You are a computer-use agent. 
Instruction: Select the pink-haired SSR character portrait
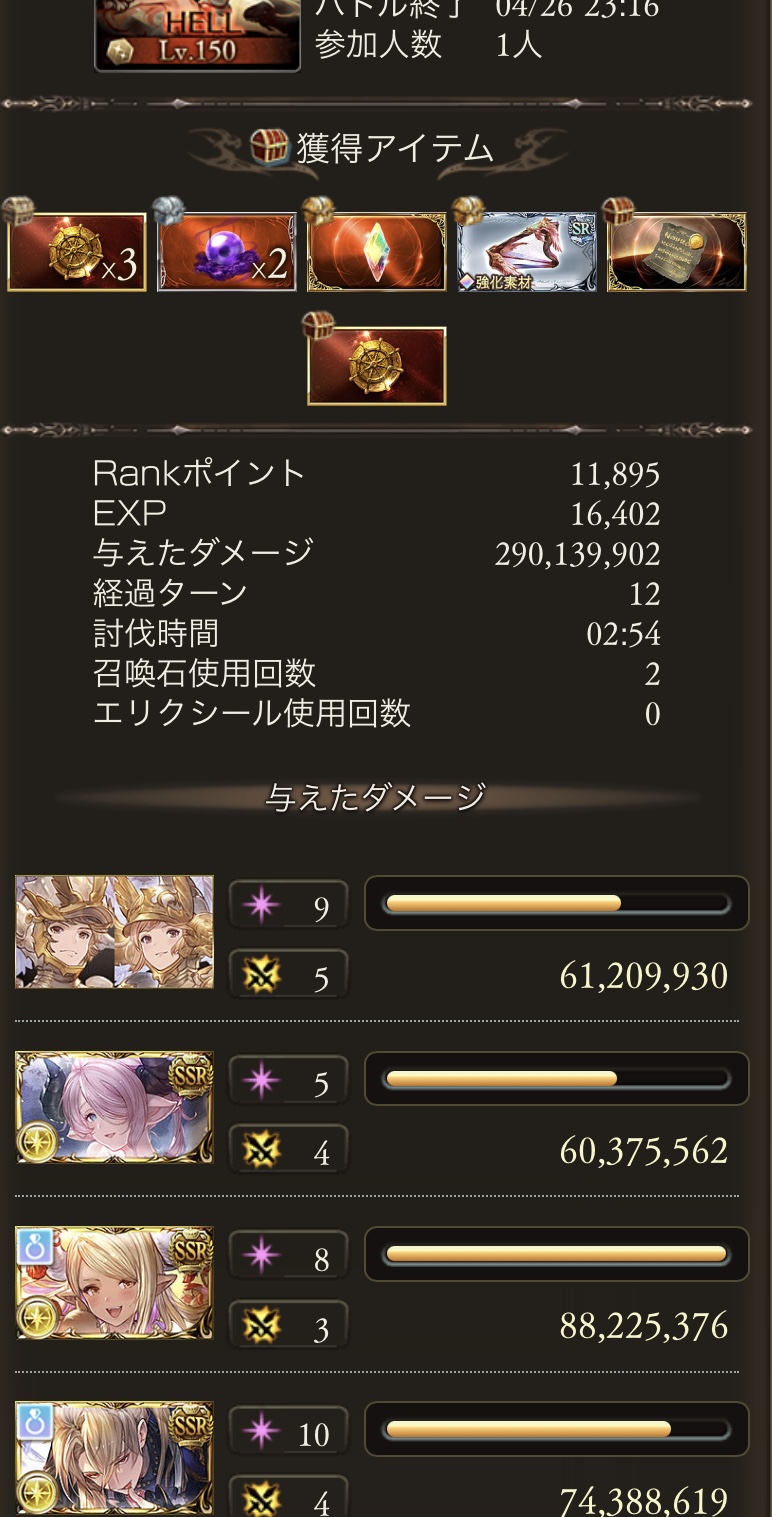pyautogui.click(x=115, y=1107)
